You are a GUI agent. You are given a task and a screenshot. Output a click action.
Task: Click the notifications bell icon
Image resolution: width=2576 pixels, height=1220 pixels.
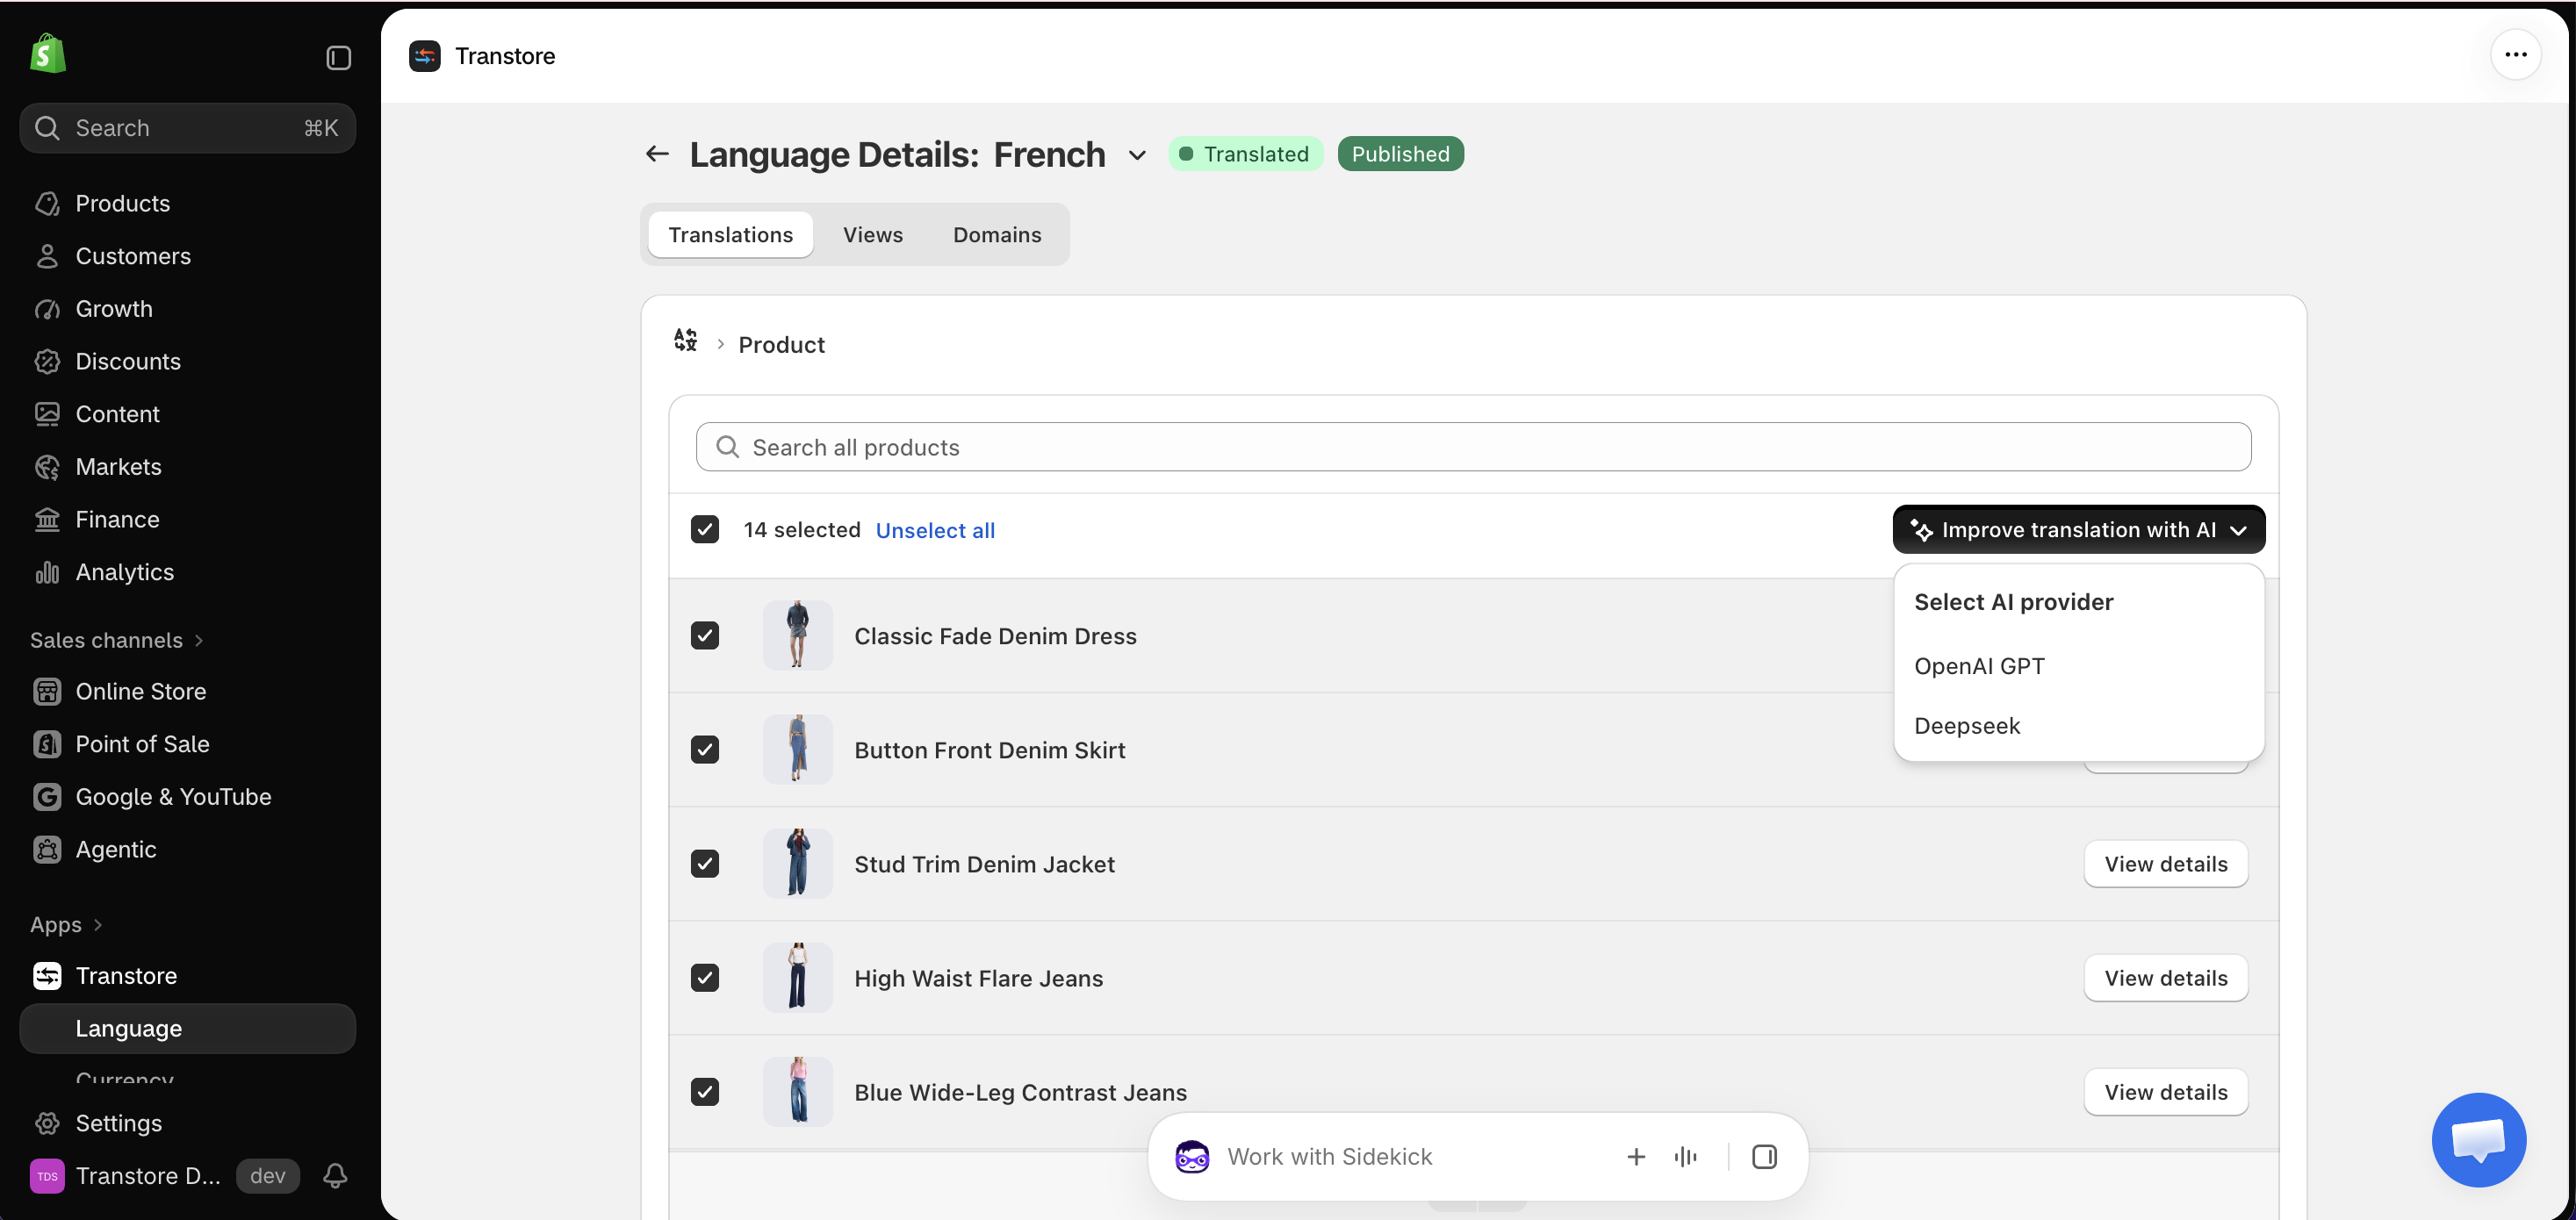coord(335,1176)
